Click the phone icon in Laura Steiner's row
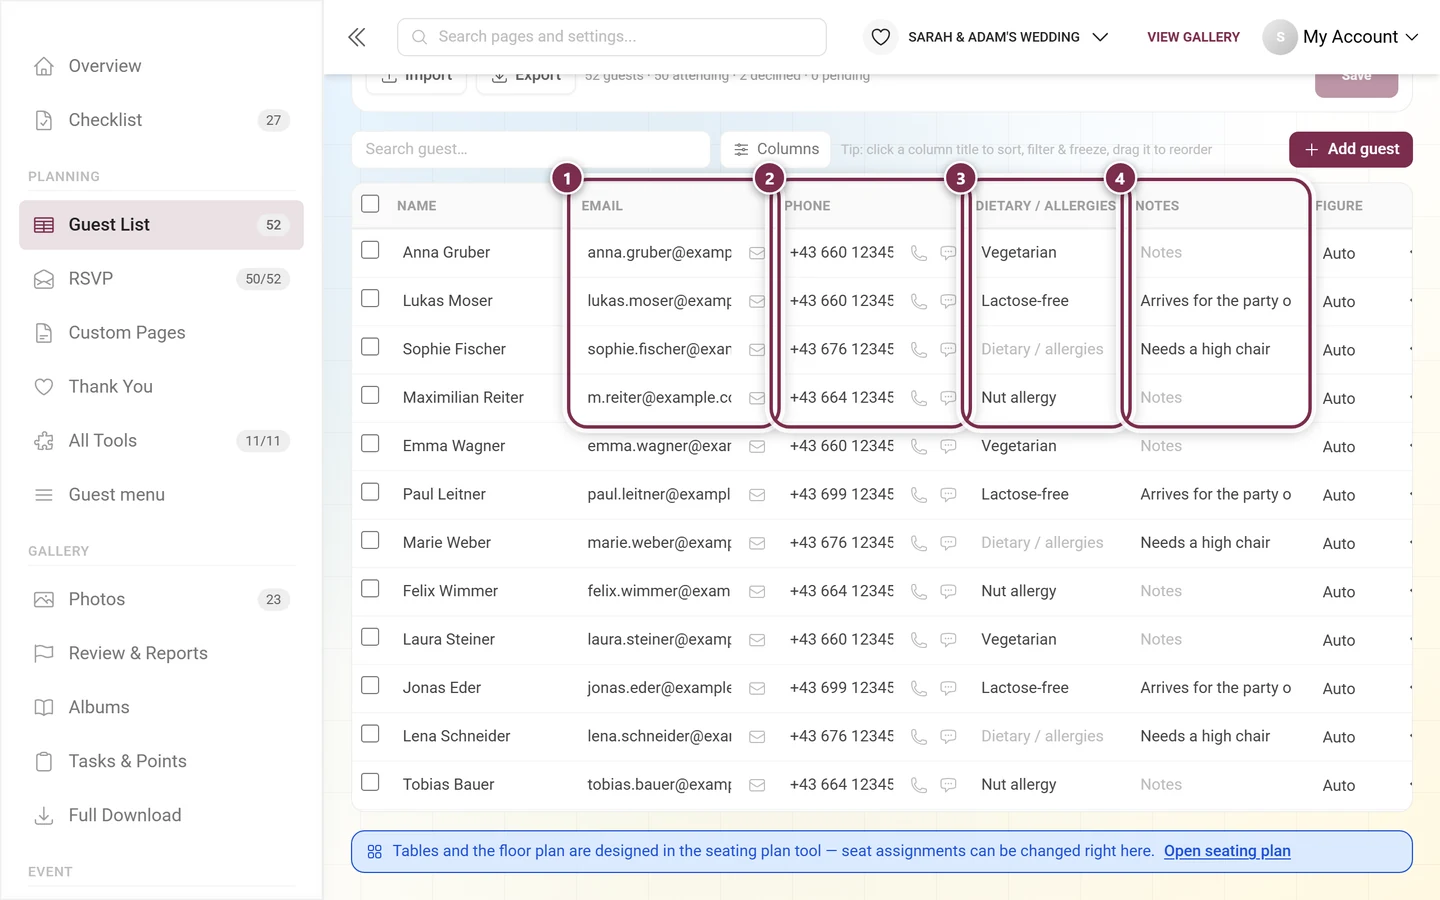 pyautogui.click(x=919, y=639)
